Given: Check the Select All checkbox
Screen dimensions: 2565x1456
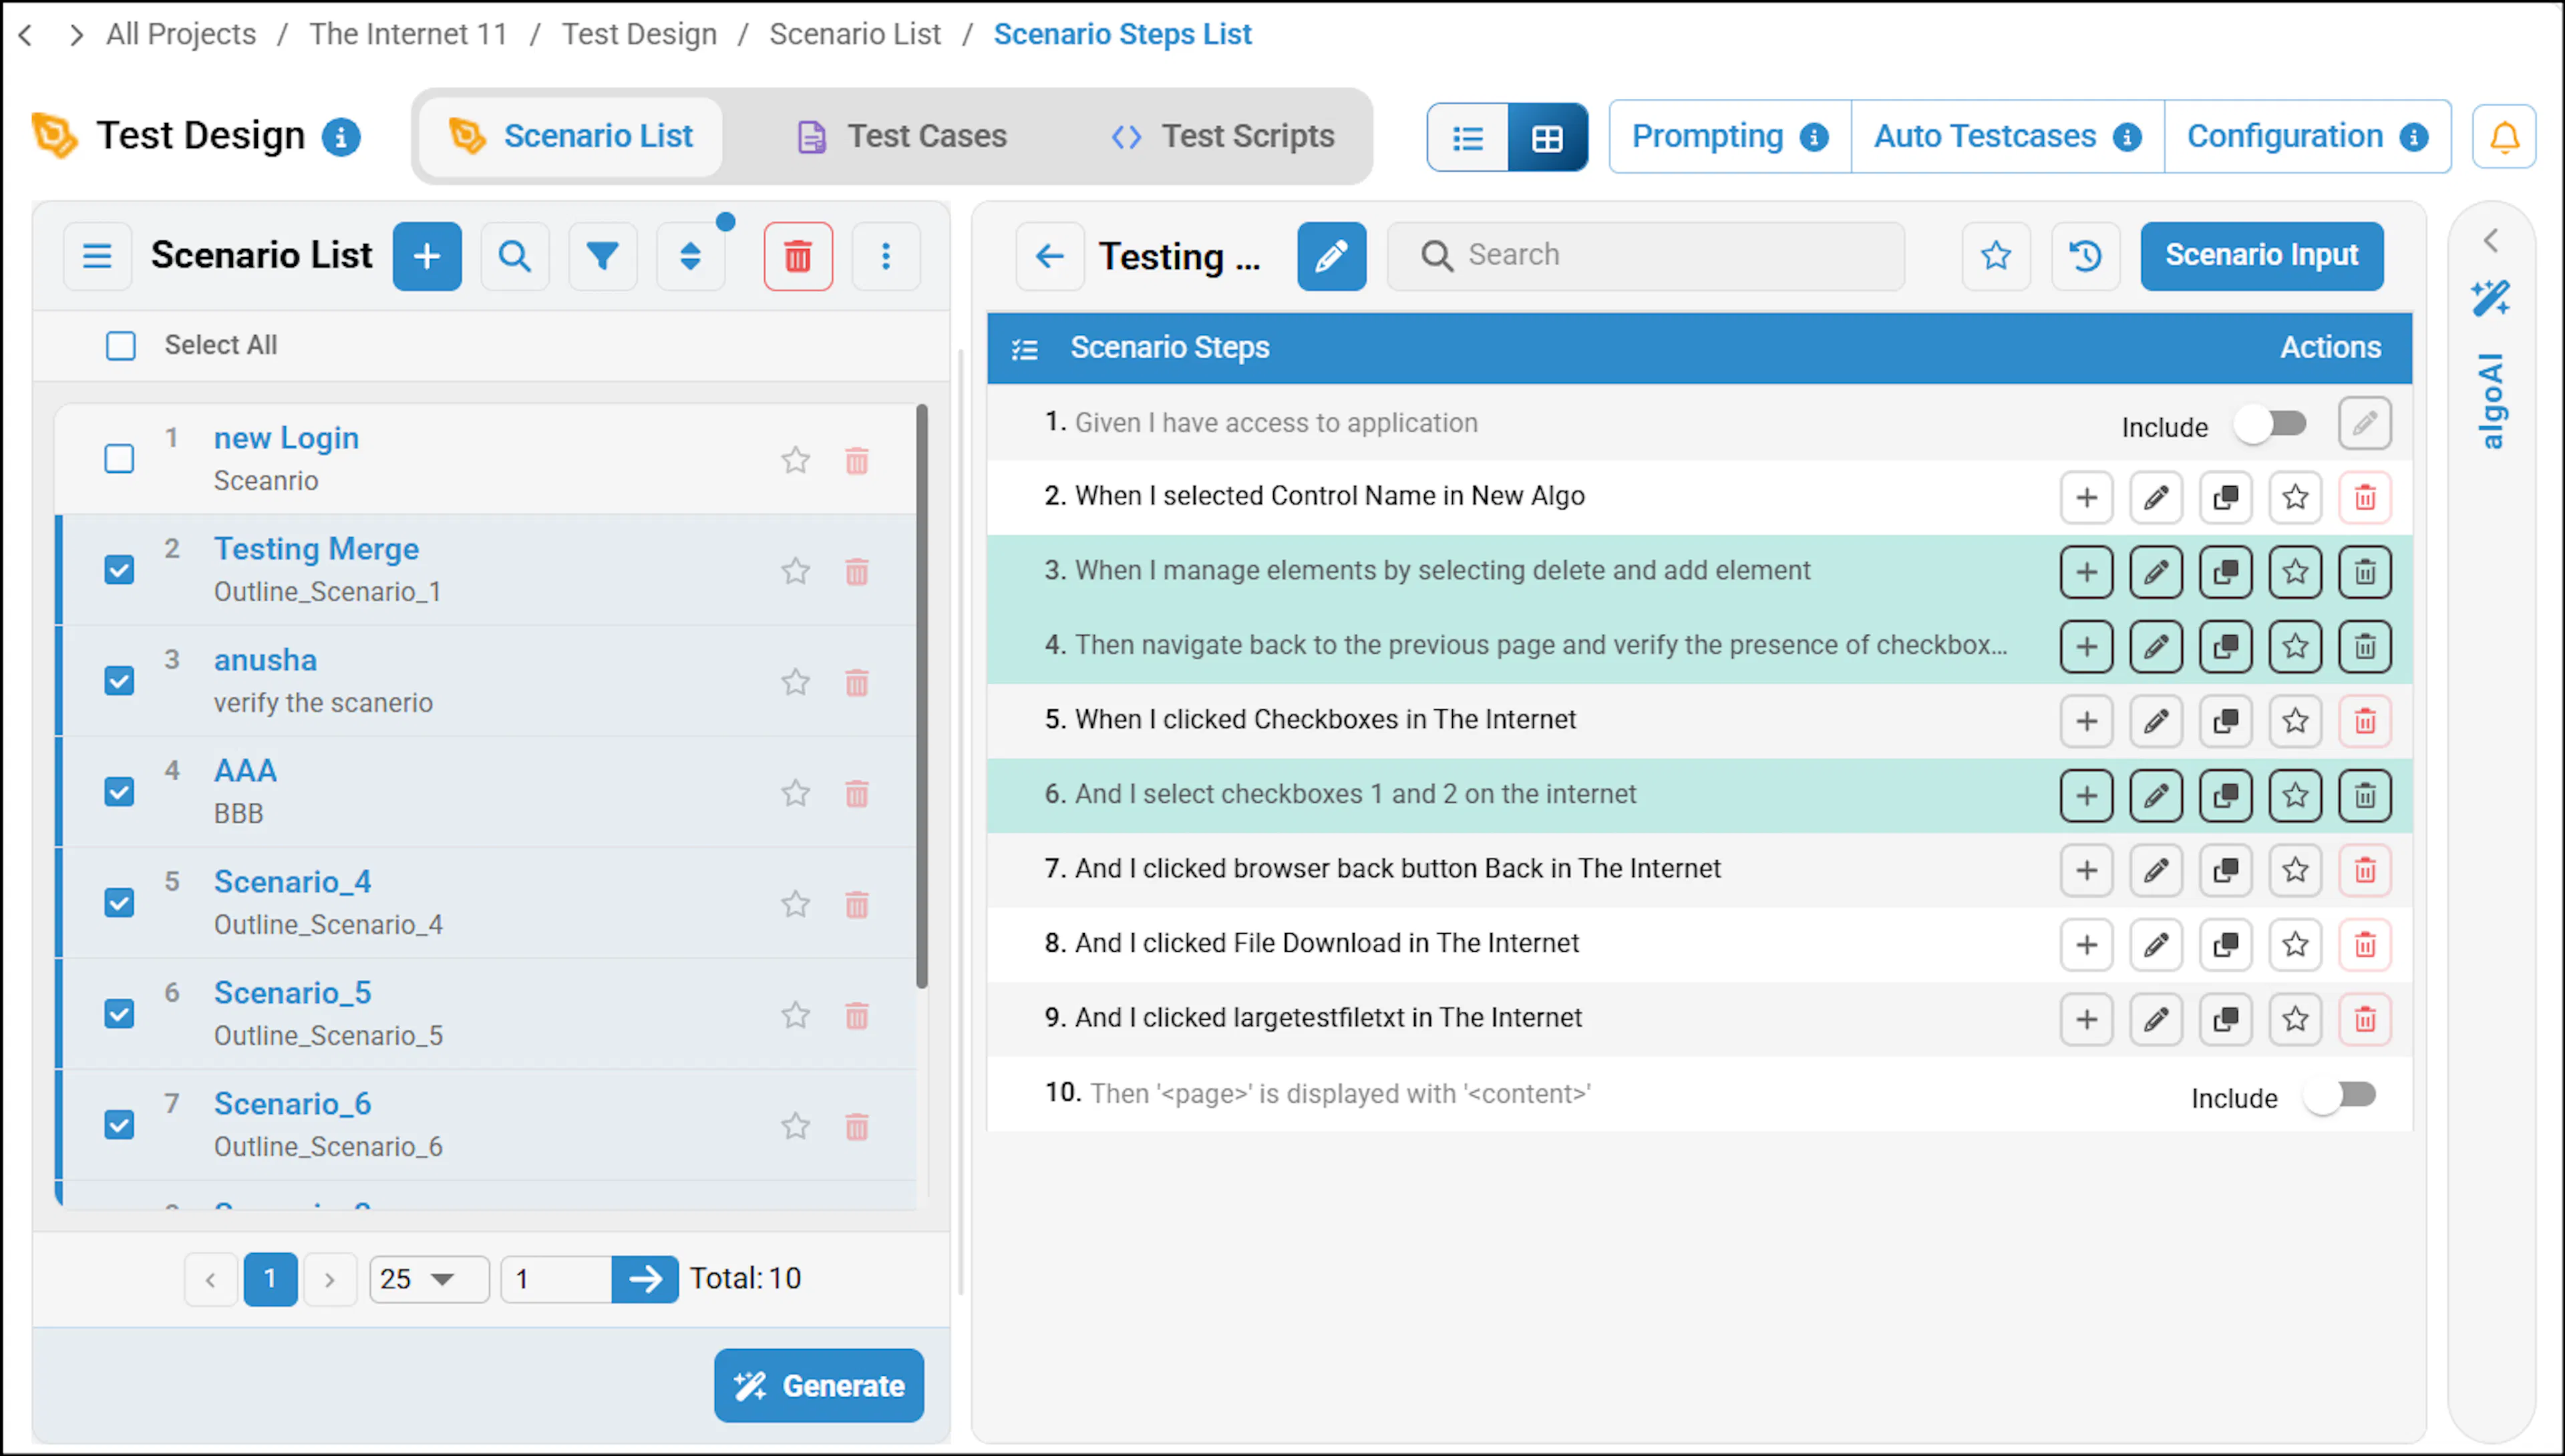Looking at the screenshot, I should [x=121, y=345].
